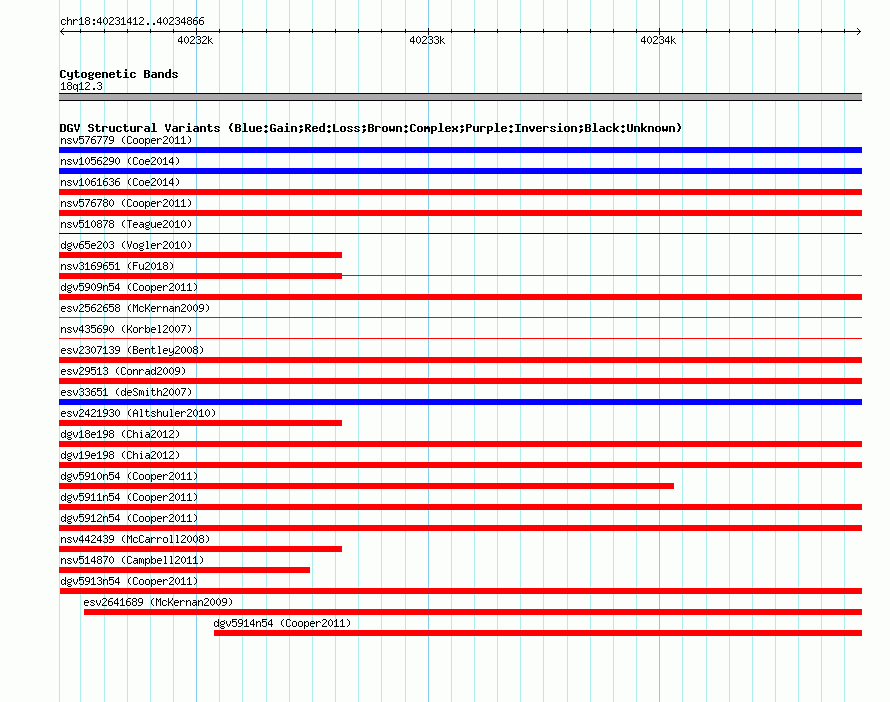Select nsv510878 (Teague2010) variant label
Viewport: 890px width, 702px height.
coord(126,224)
